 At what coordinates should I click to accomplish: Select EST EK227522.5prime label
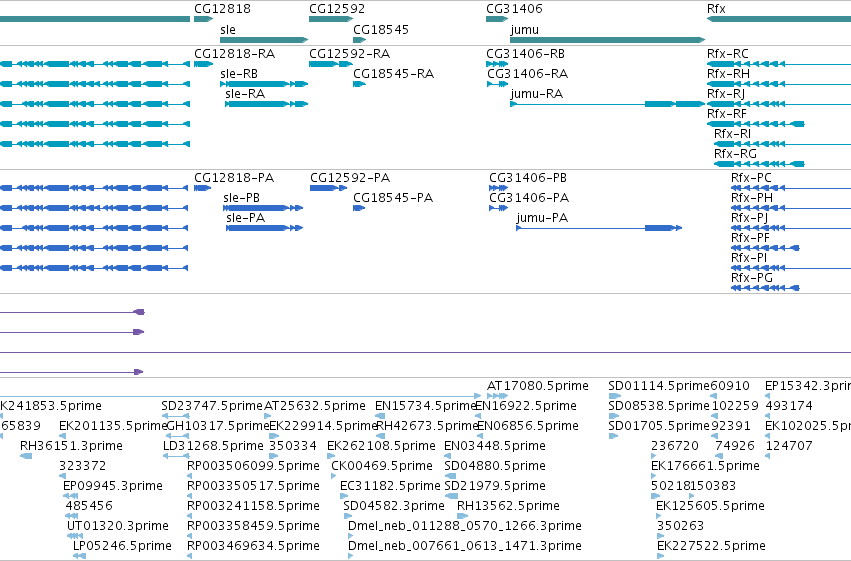pos(711,546)
